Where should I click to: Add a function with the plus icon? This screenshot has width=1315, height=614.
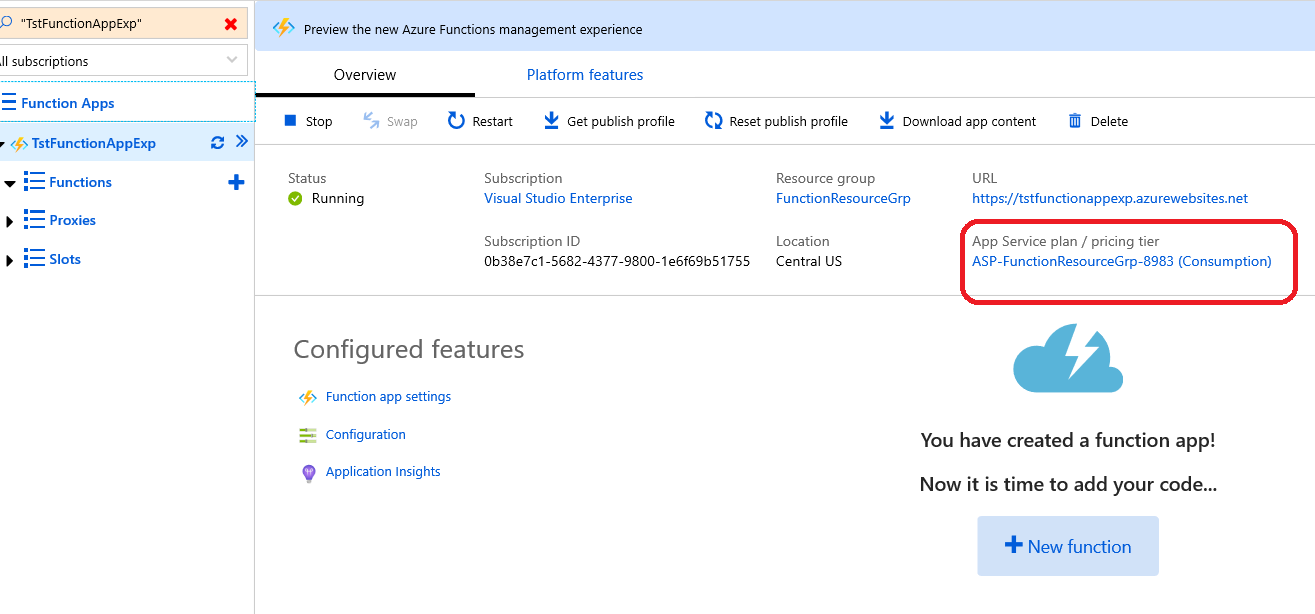point(236,182)
